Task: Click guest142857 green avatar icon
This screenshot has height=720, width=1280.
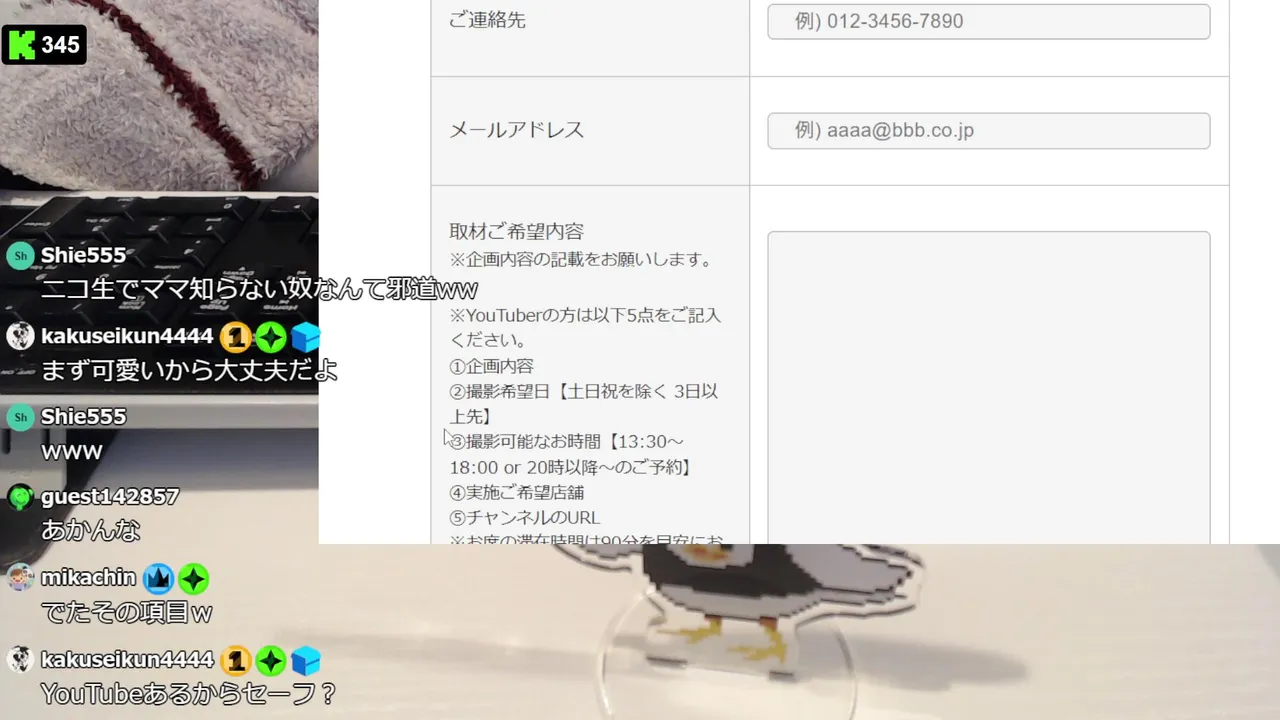Action: pyautogui.click(x=20, y=497)
